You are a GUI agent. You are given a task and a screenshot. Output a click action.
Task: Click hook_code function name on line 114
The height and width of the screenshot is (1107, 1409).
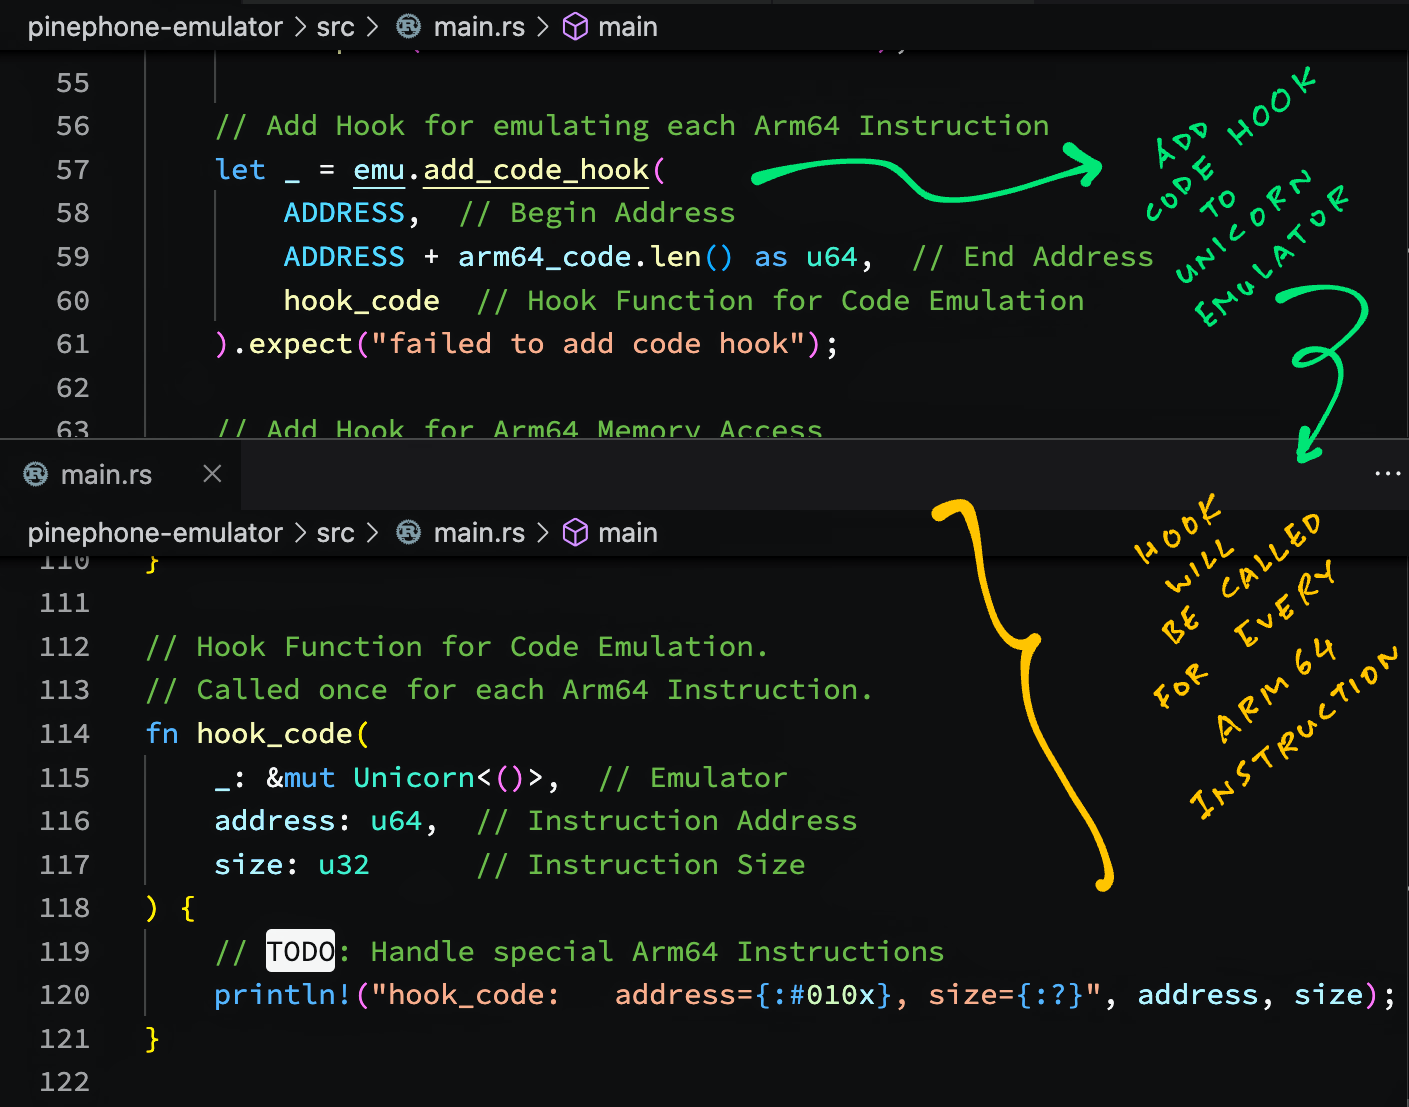[274, 734]
